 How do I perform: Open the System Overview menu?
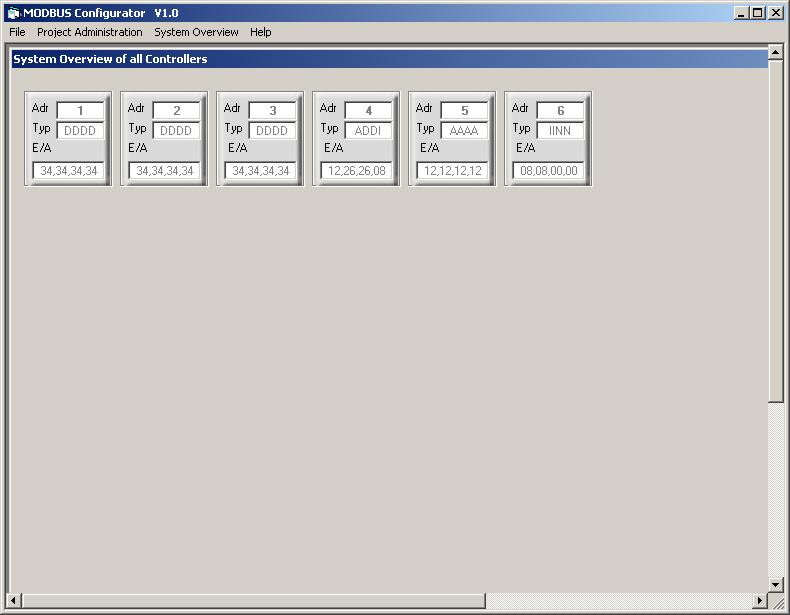click(196, 32)
